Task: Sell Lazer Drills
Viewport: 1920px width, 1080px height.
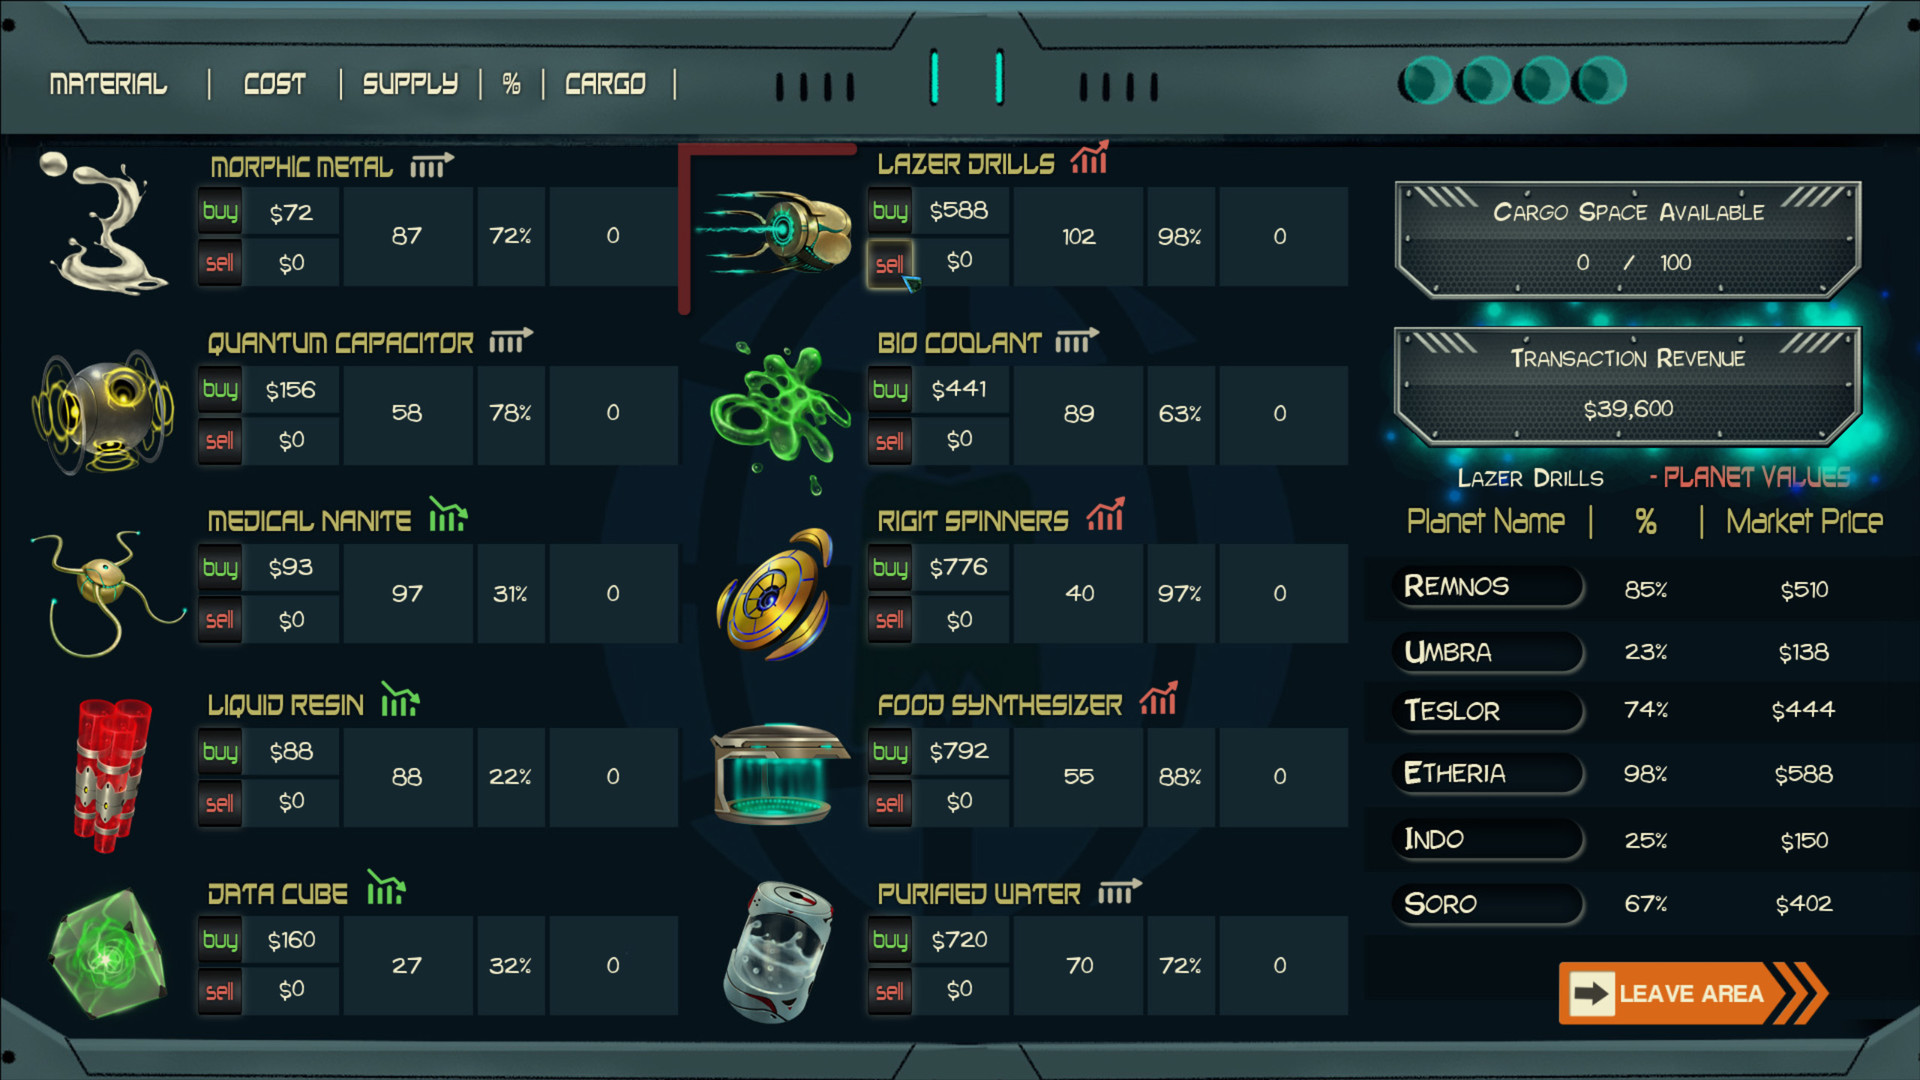Action: click(x=889, y=264)
